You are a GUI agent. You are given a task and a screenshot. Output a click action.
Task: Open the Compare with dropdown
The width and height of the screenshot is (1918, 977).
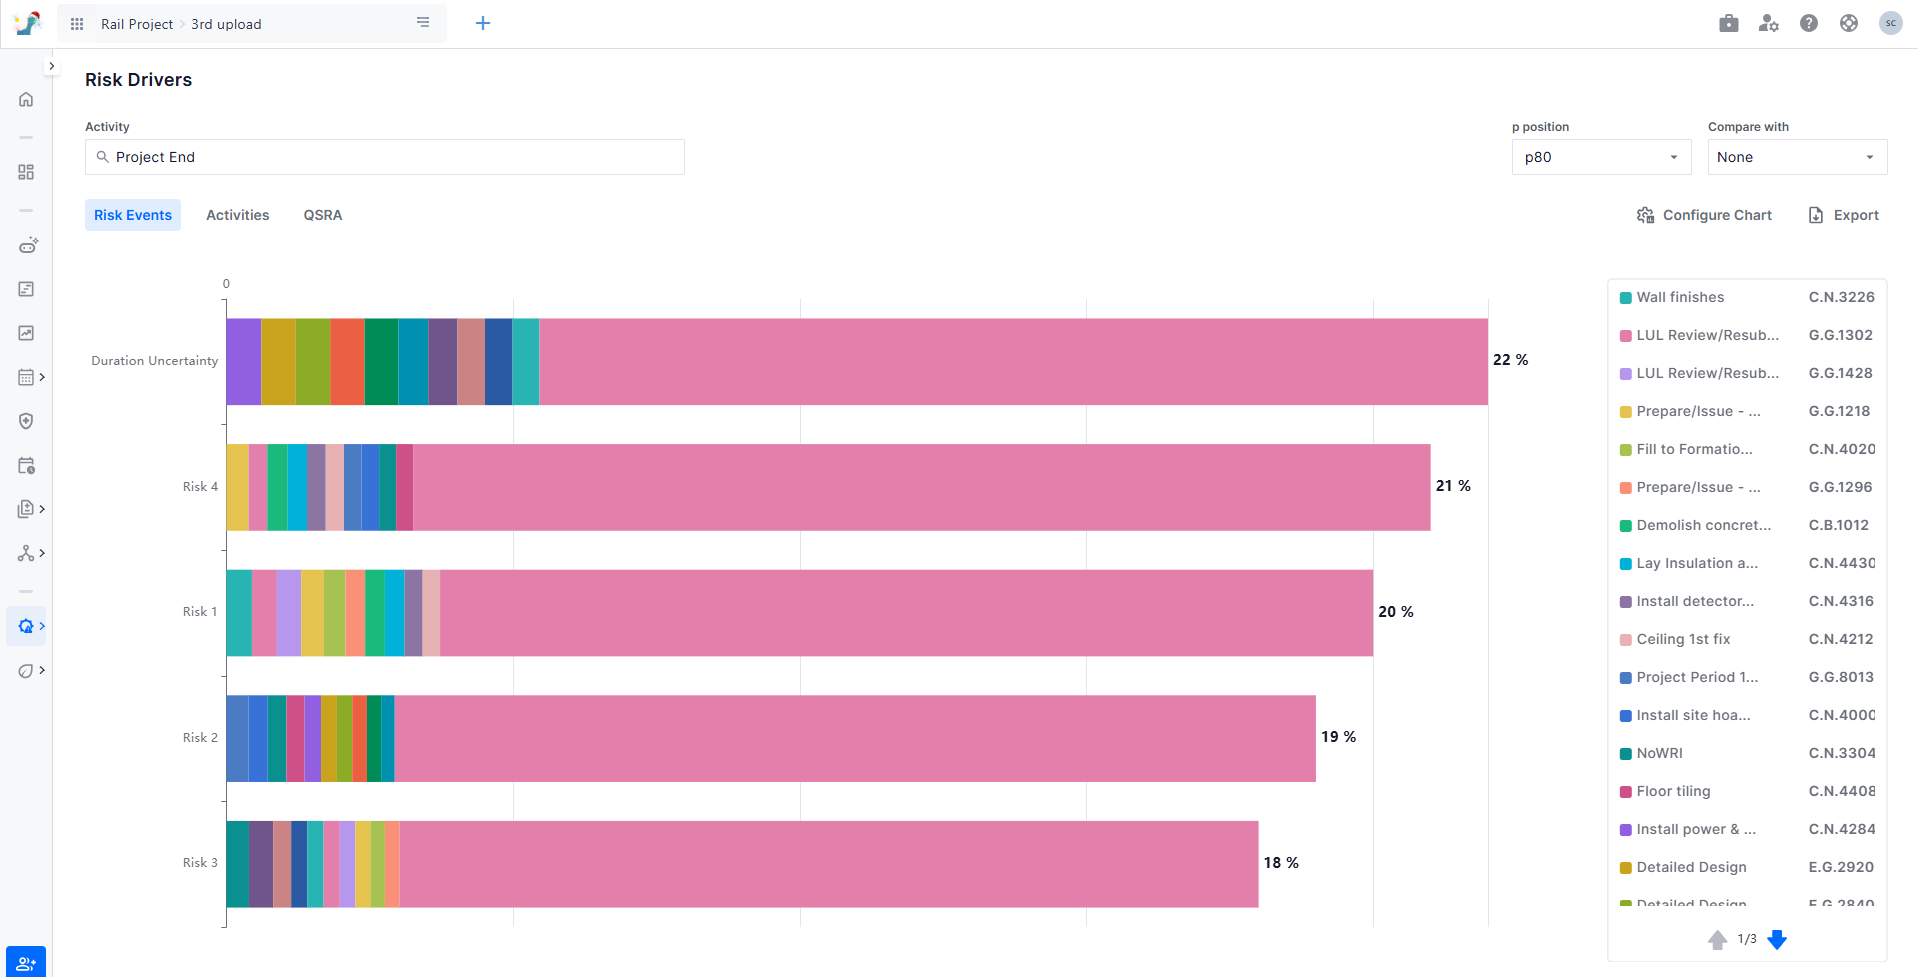pos(1796,157)
